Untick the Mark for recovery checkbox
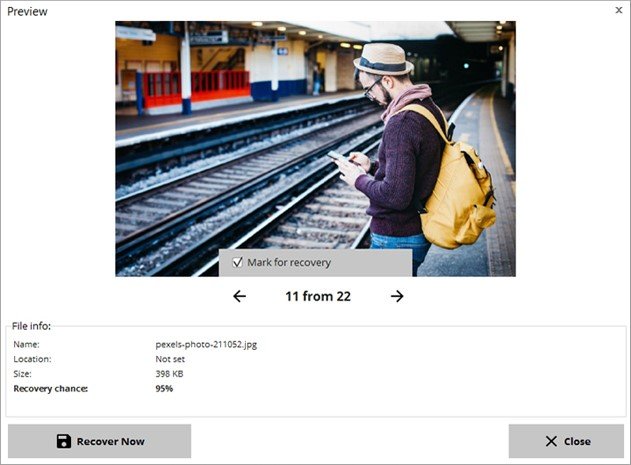Image resolution: width=631 pixels, height=465 pixels. pyautogui.click(x=237, y=262)
